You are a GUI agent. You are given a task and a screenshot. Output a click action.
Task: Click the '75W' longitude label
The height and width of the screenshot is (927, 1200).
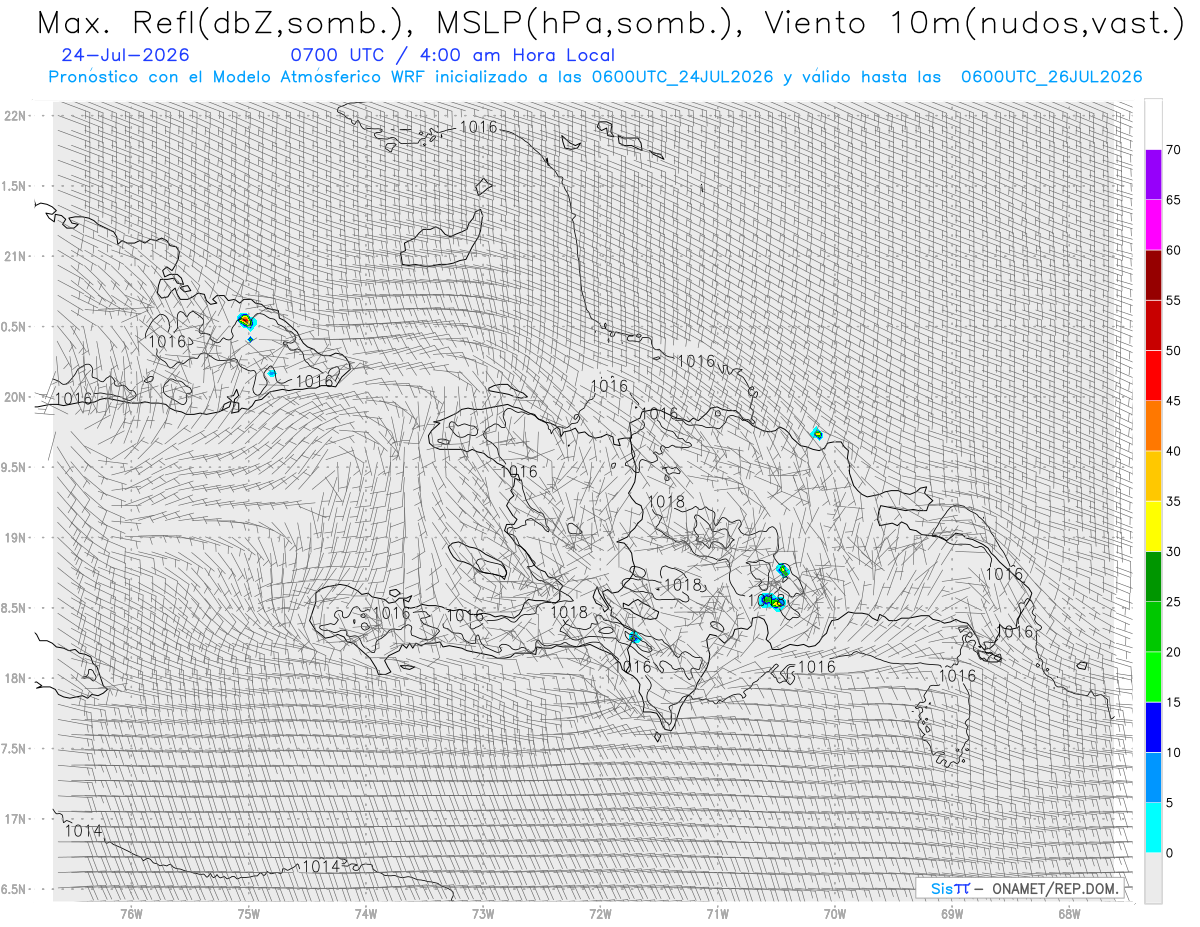point(248,914)
